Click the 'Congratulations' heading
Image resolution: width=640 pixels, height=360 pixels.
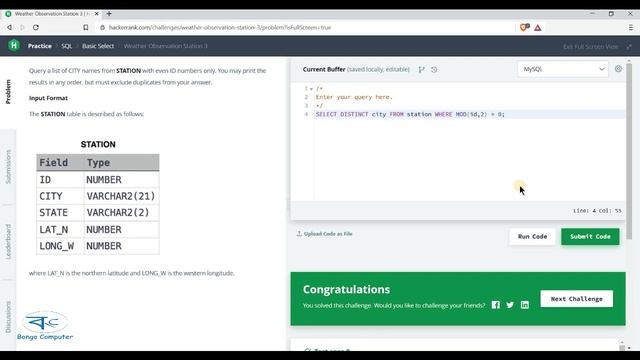[x=346, y=289]
